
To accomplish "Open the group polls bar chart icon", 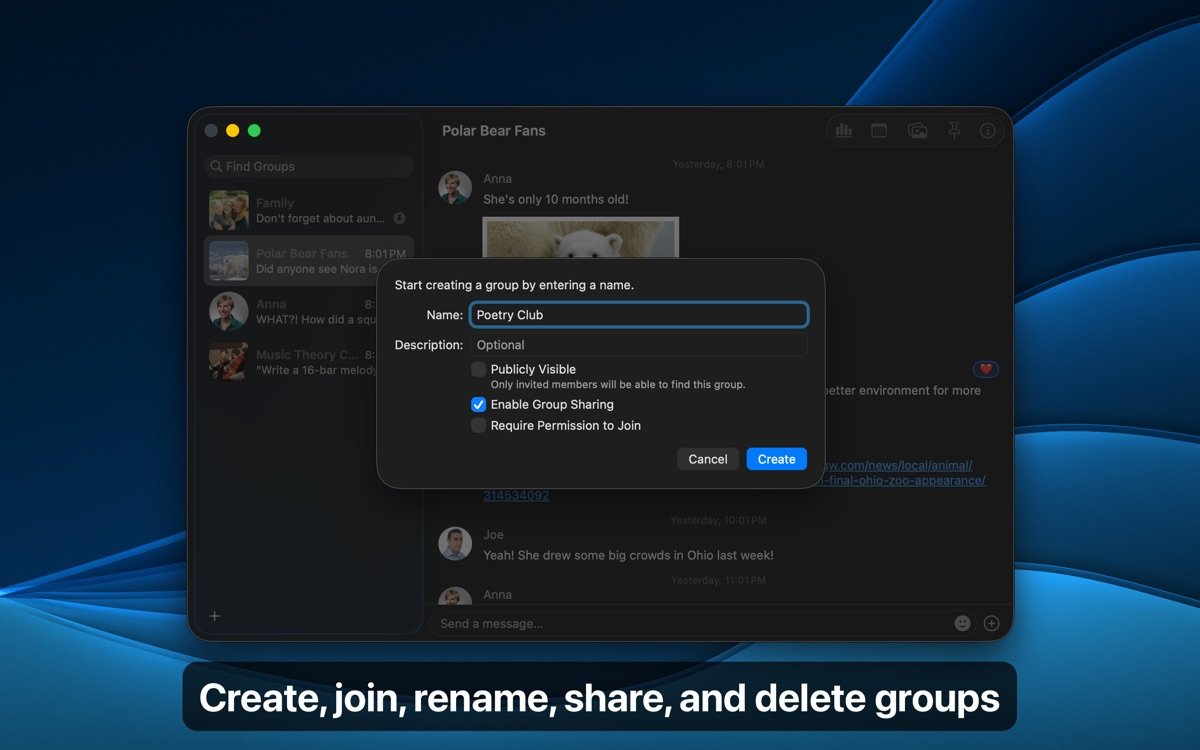I will coord(844,130).
